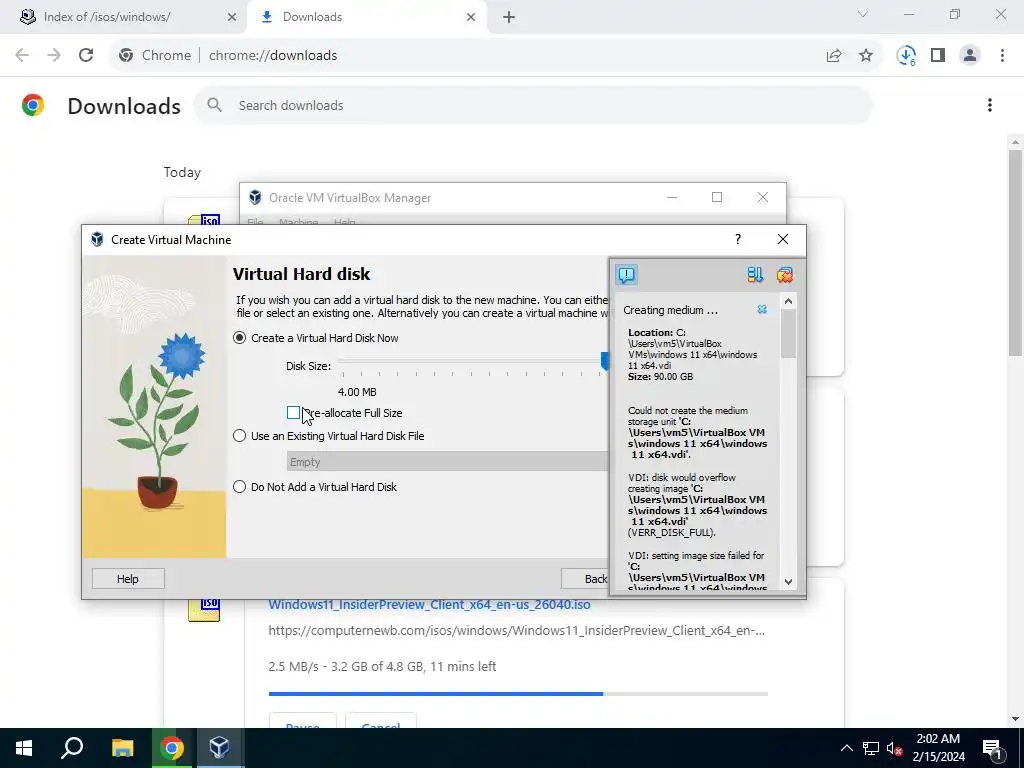Click the help question mark in Create Virtual Machine
Viewport: 1024px width, 768px height.
click(738, 239)
